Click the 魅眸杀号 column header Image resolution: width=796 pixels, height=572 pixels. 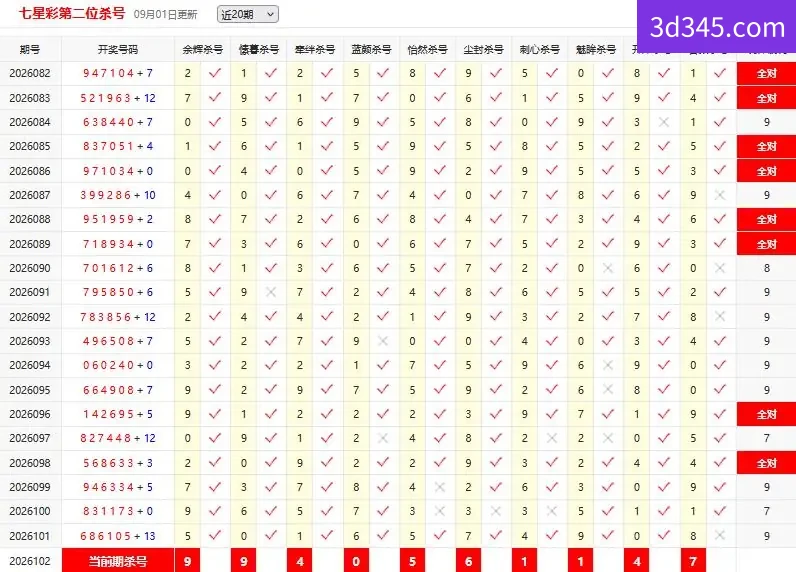point(595,49)
